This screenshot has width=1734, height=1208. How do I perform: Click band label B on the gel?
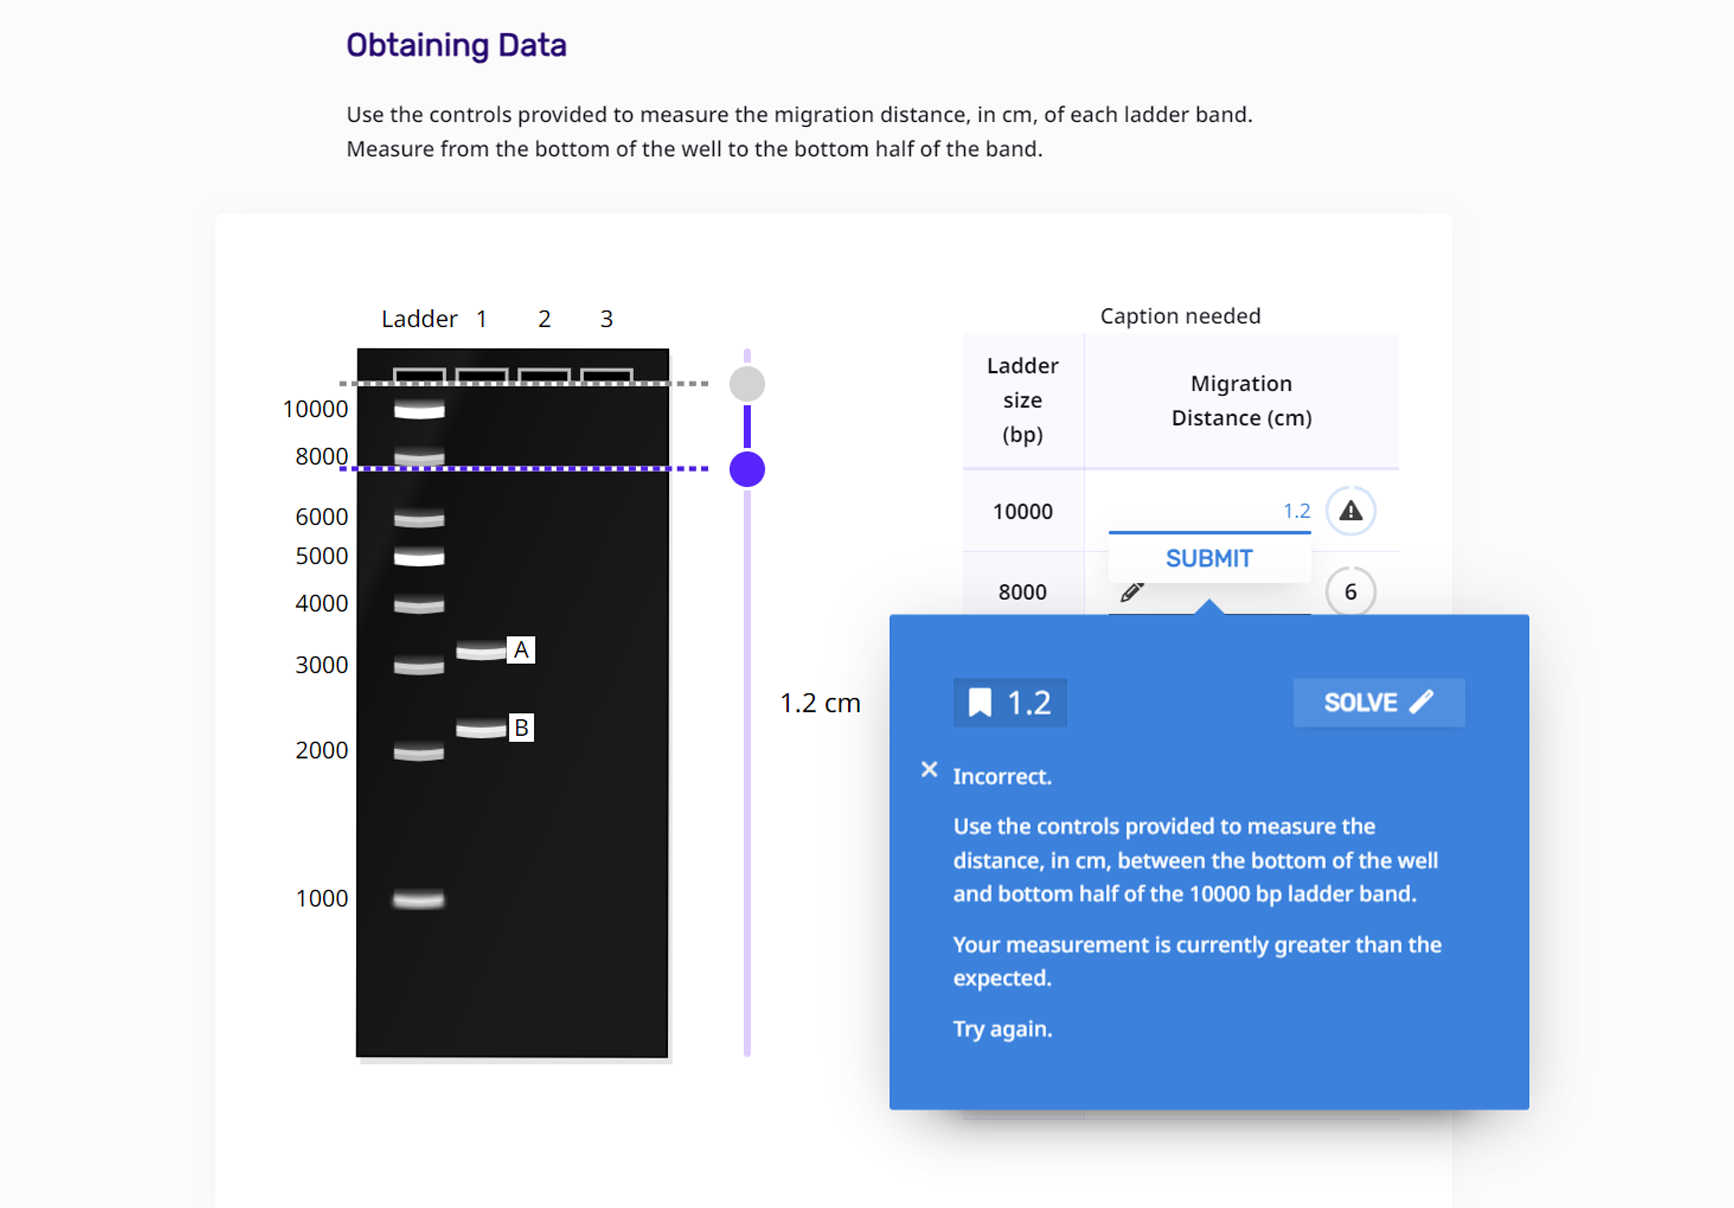[x=521, y=727]
